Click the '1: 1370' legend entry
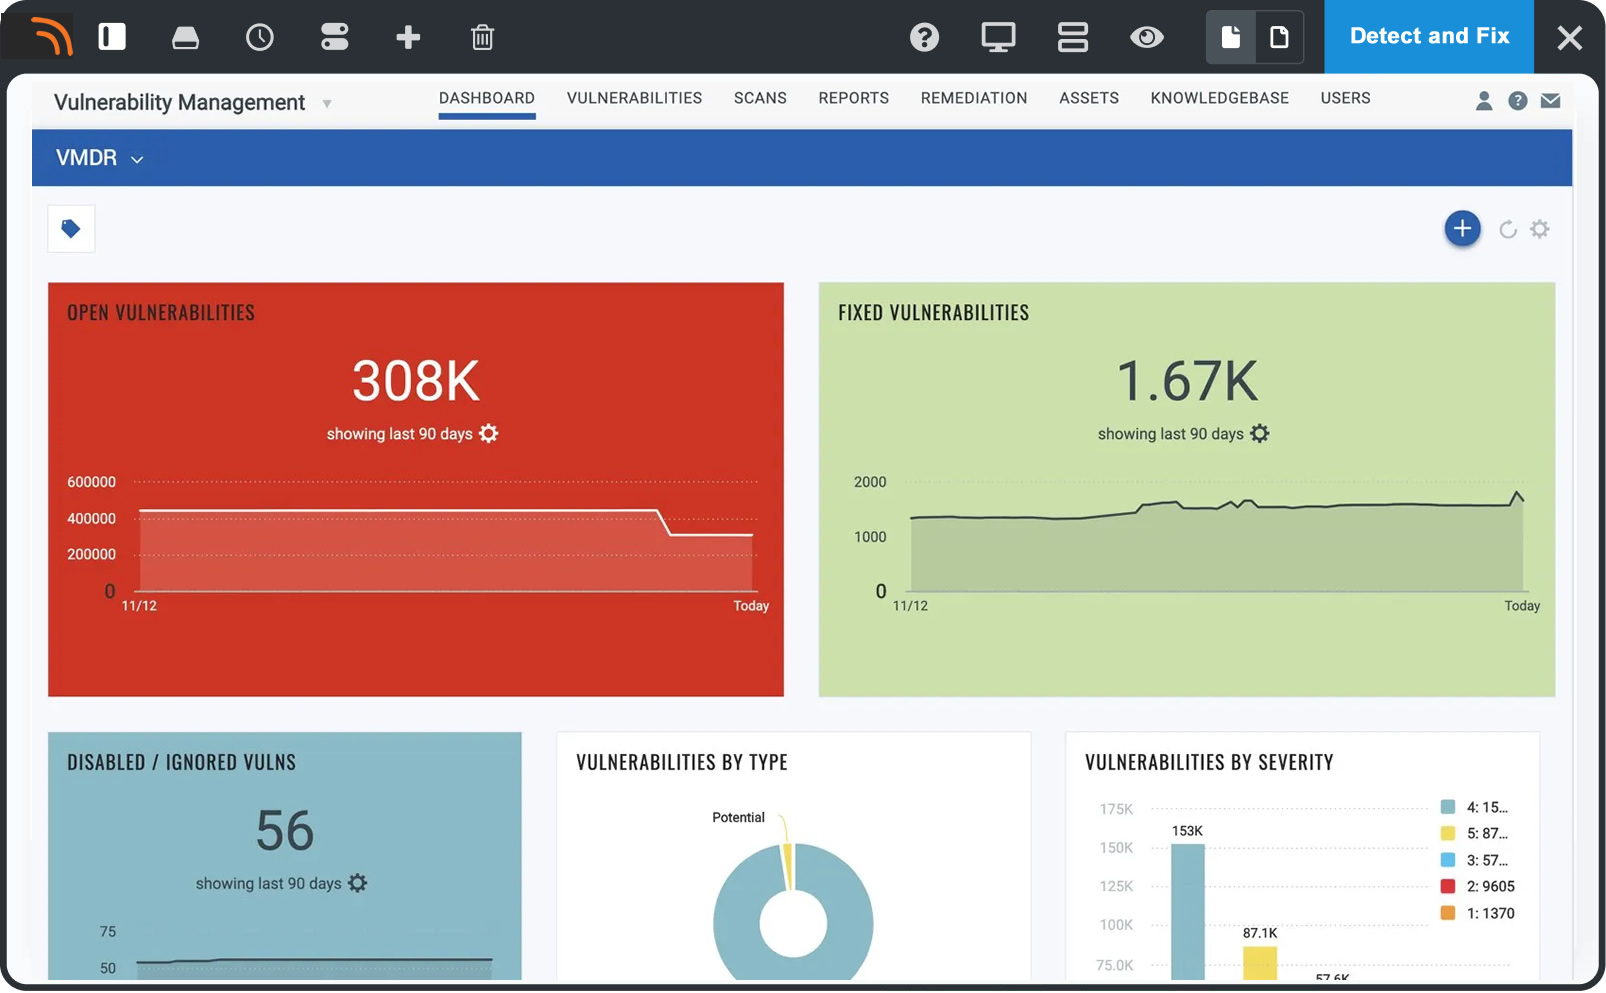1606x993 pixels. click(1490, 913)
